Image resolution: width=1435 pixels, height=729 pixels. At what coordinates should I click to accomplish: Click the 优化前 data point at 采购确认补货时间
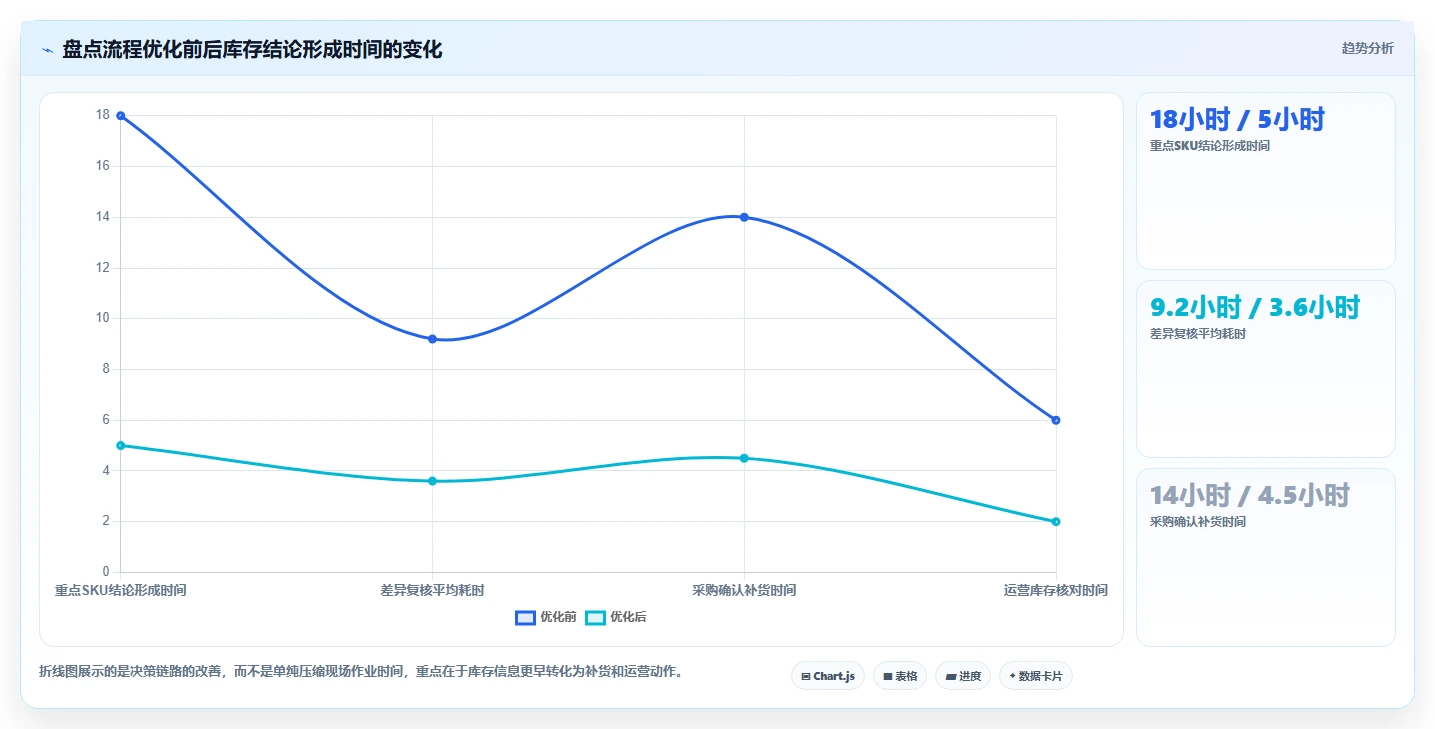coord(744,217)
